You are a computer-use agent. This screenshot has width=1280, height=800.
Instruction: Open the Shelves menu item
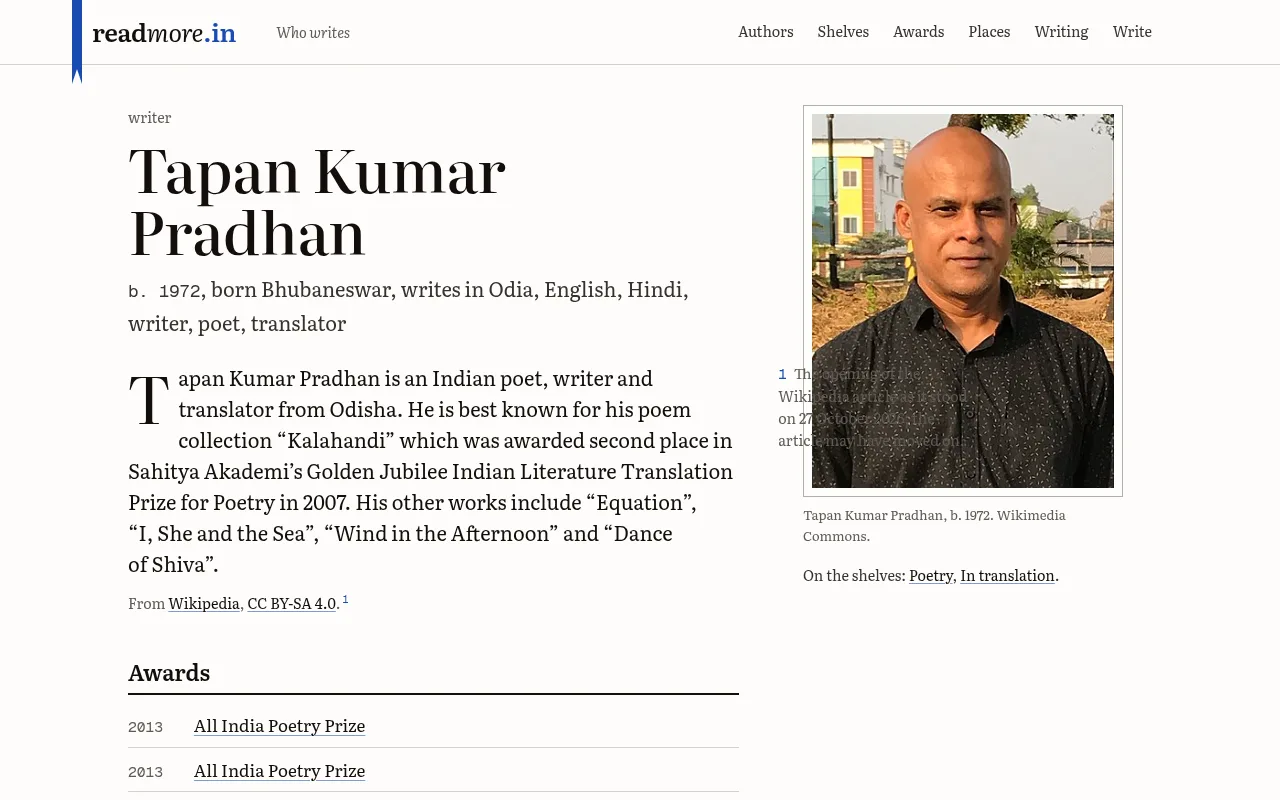coord(843,32)
